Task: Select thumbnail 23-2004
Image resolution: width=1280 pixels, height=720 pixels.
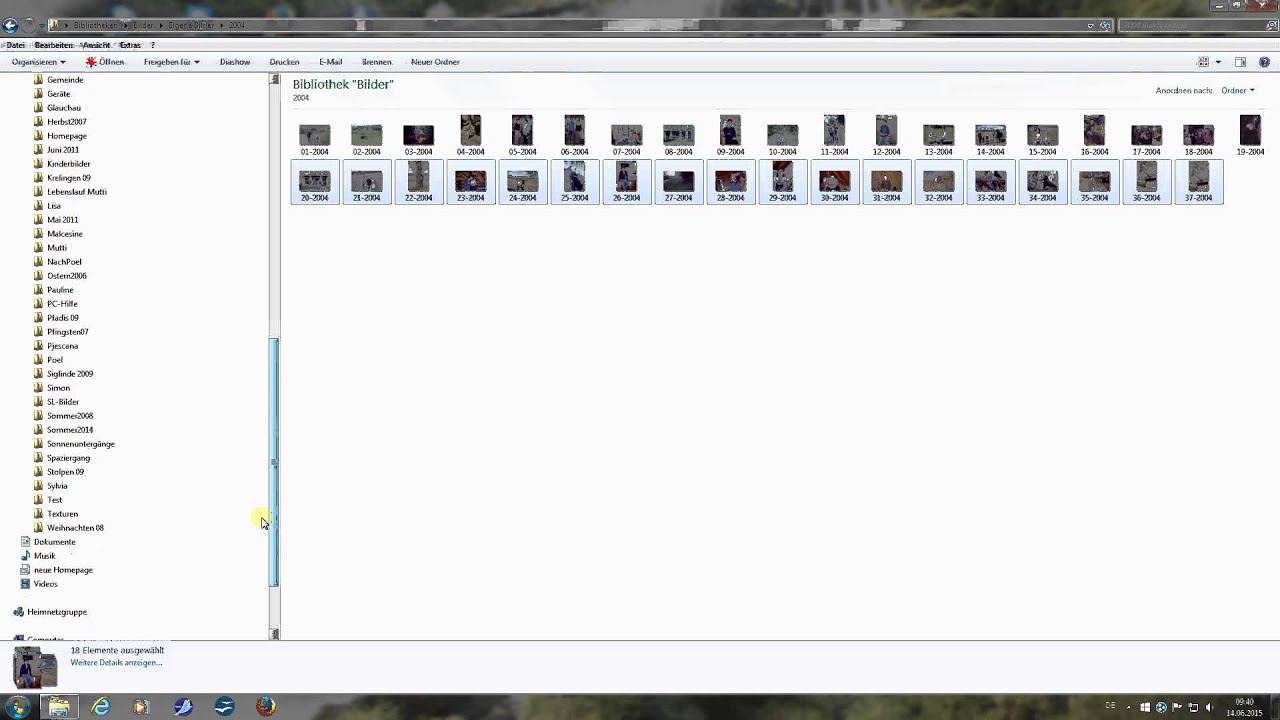Action: [470, 182]
